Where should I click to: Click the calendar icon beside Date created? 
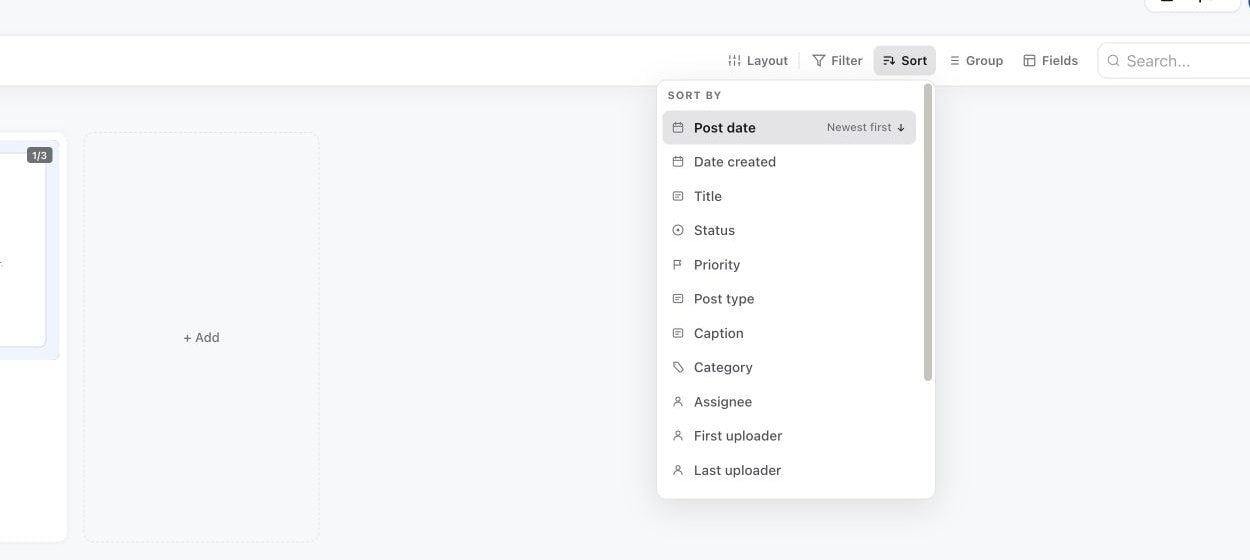pyautogui.click(x=678, y=162)
